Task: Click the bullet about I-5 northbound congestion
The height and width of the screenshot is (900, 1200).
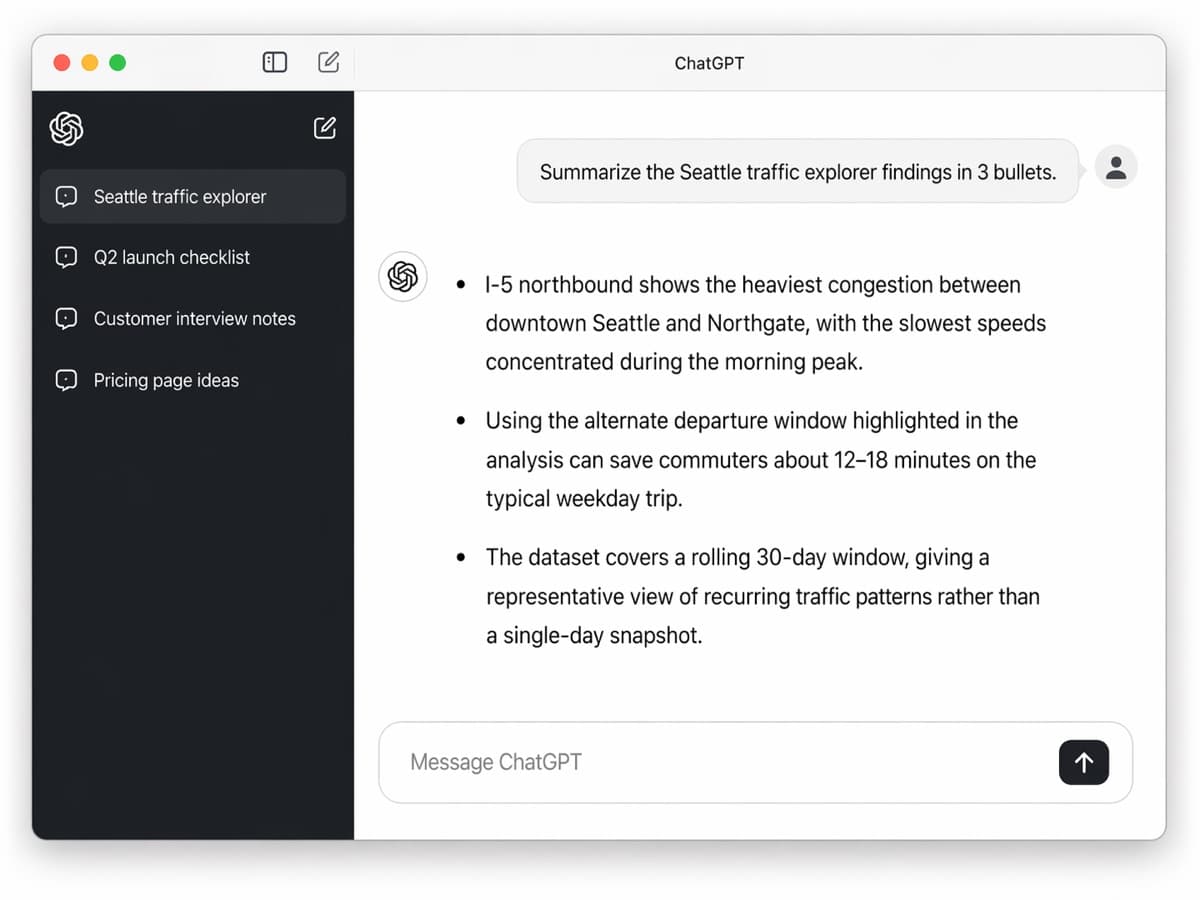Action: pos(752,323)
